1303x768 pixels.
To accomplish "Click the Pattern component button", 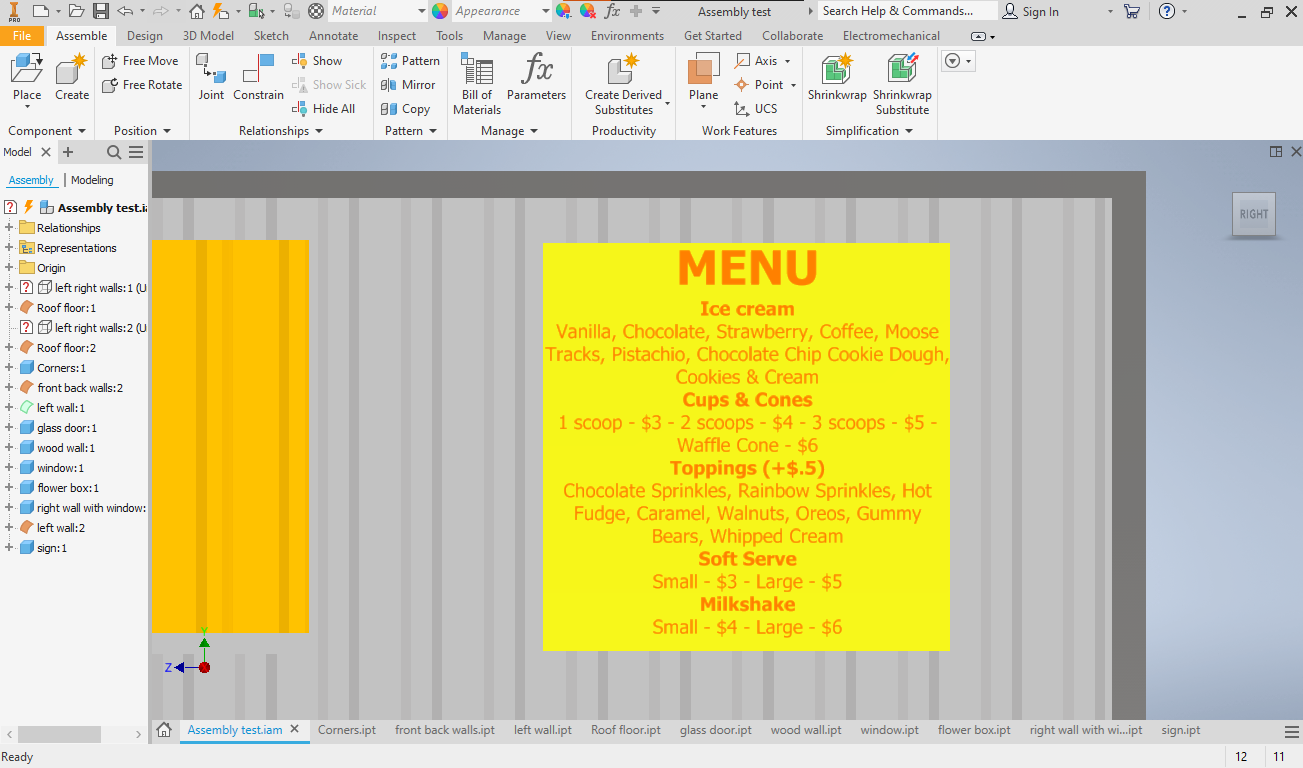I will [x=410, y=61].
